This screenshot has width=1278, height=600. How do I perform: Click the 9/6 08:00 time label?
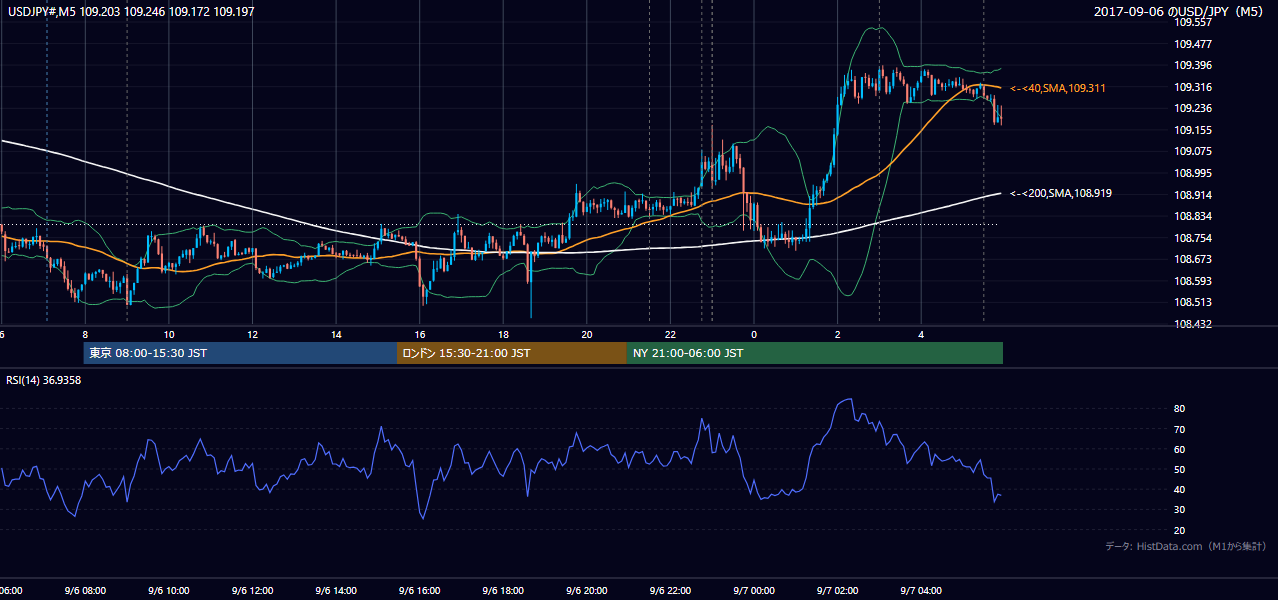click(85, 590)
